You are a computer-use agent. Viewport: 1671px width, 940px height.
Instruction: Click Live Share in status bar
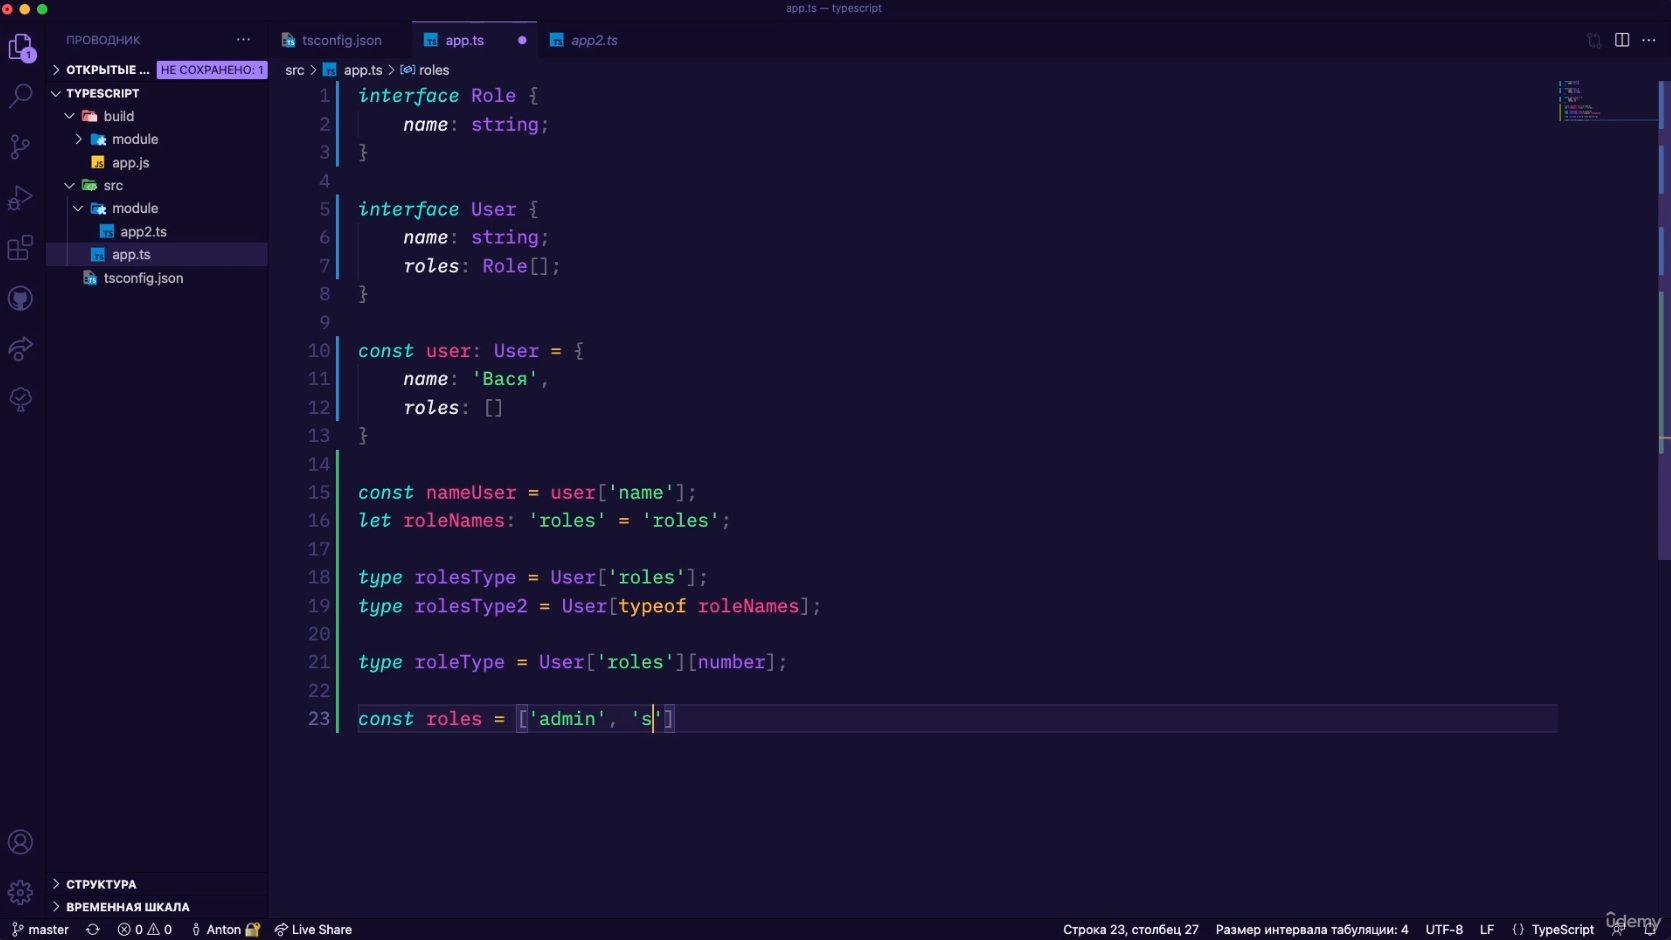point(313,929)
